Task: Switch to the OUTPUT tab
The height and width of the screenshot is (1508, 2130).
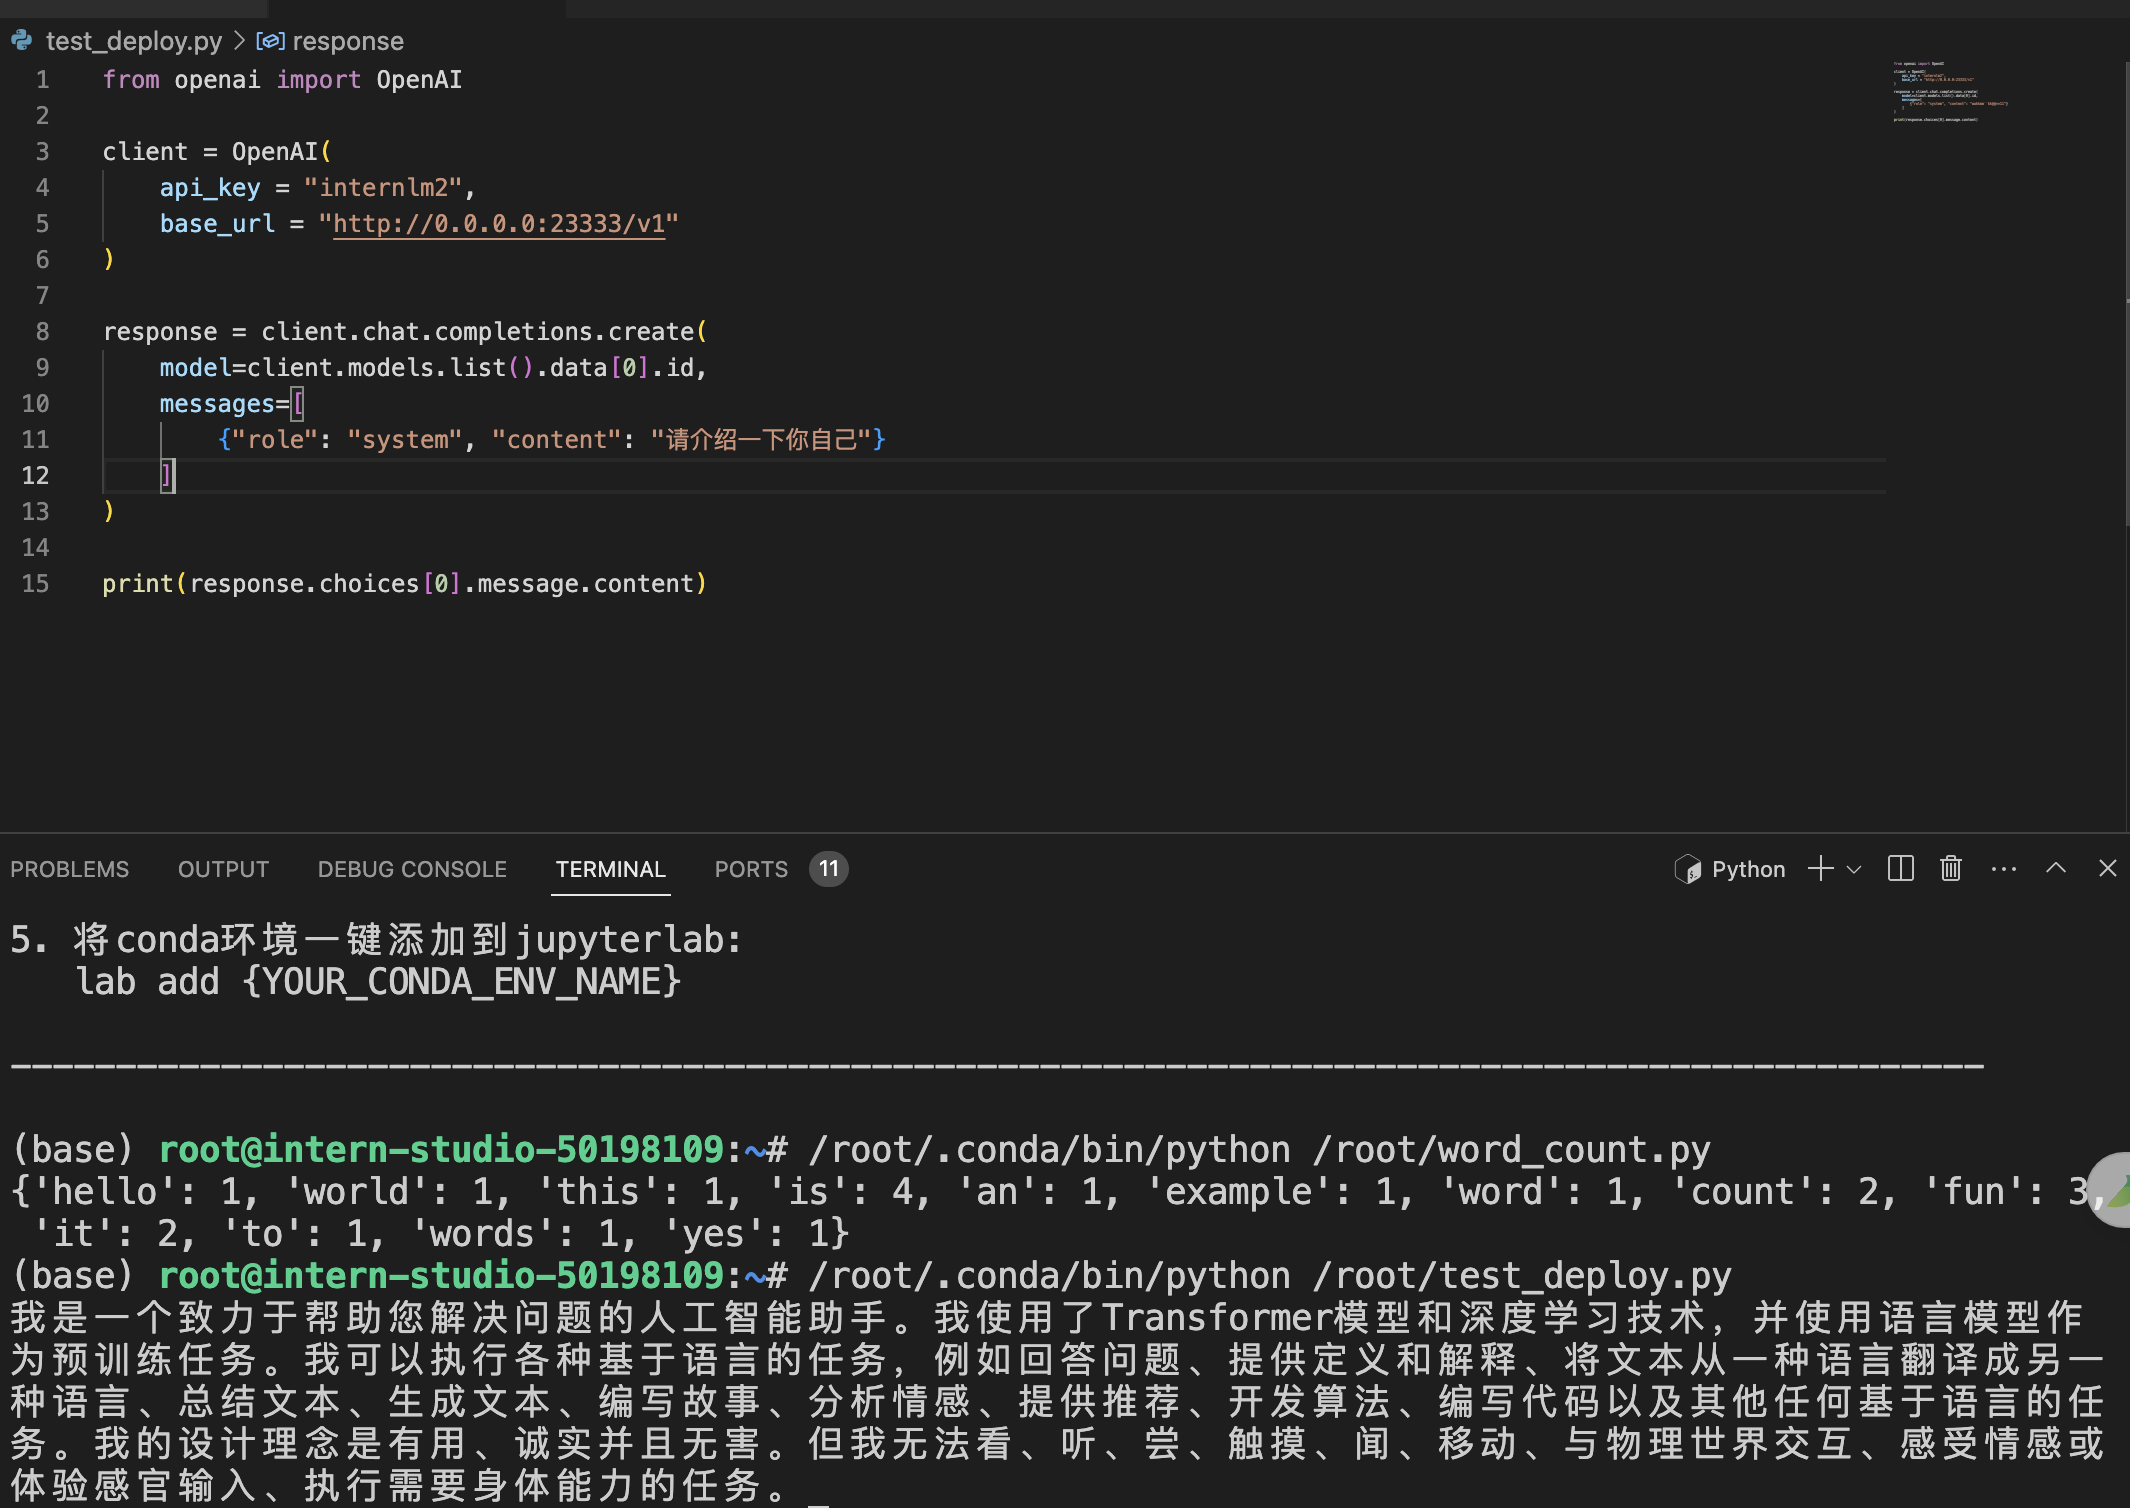Action: [223, 869]
